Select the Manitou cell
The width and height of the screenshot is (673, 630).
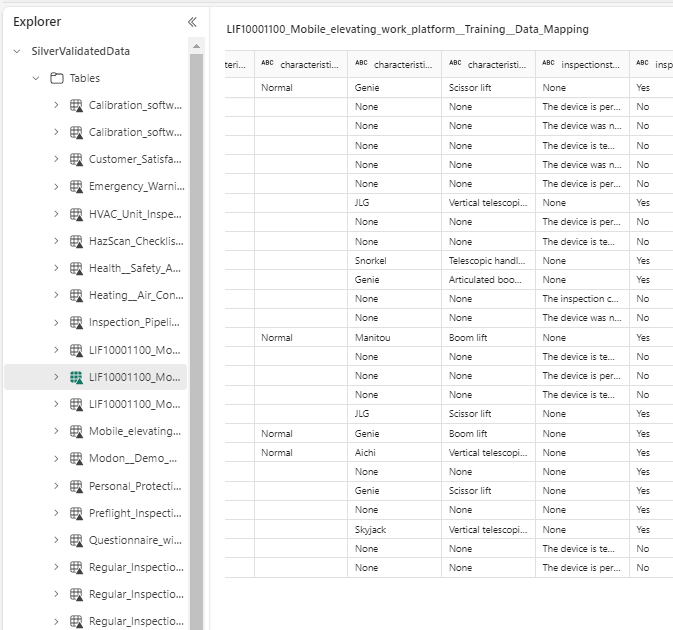[368, 338]
